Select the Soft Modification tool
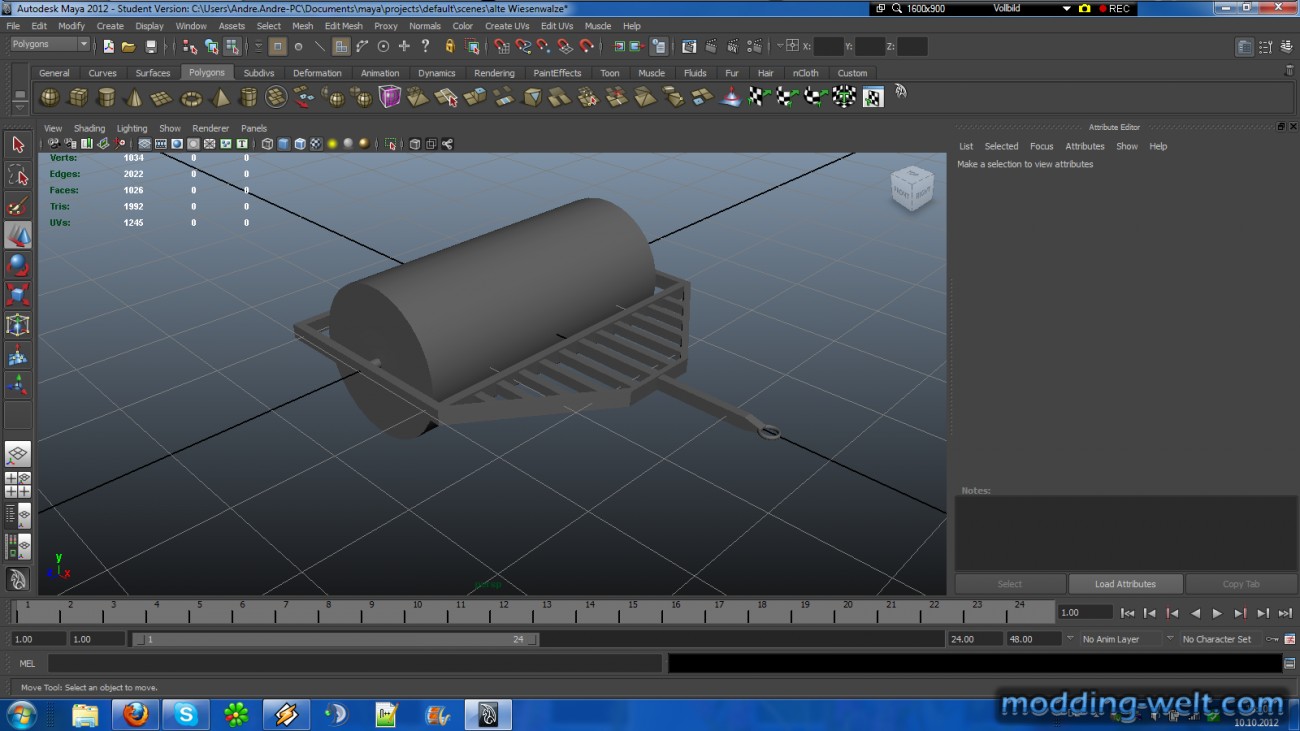Viewport: 1300px width, 731px height. coord(18,355)
